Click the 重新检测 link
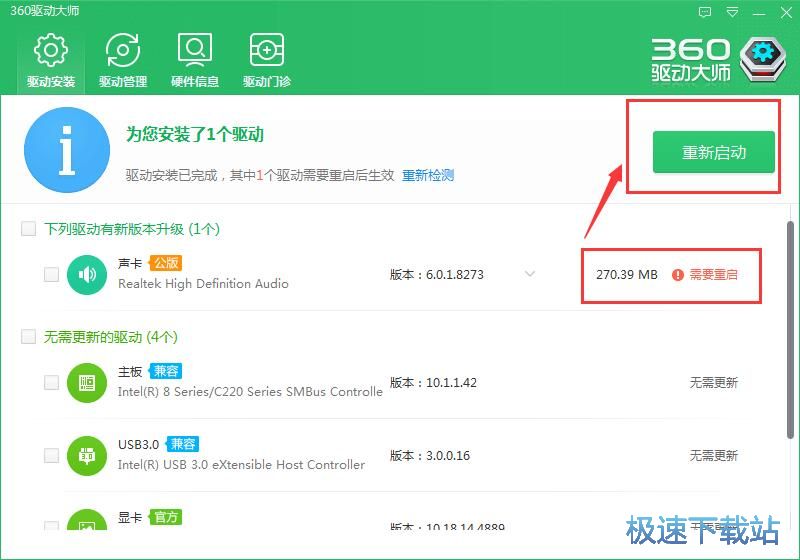The height and width of the screenshot is (560, 800). point(428,175)
